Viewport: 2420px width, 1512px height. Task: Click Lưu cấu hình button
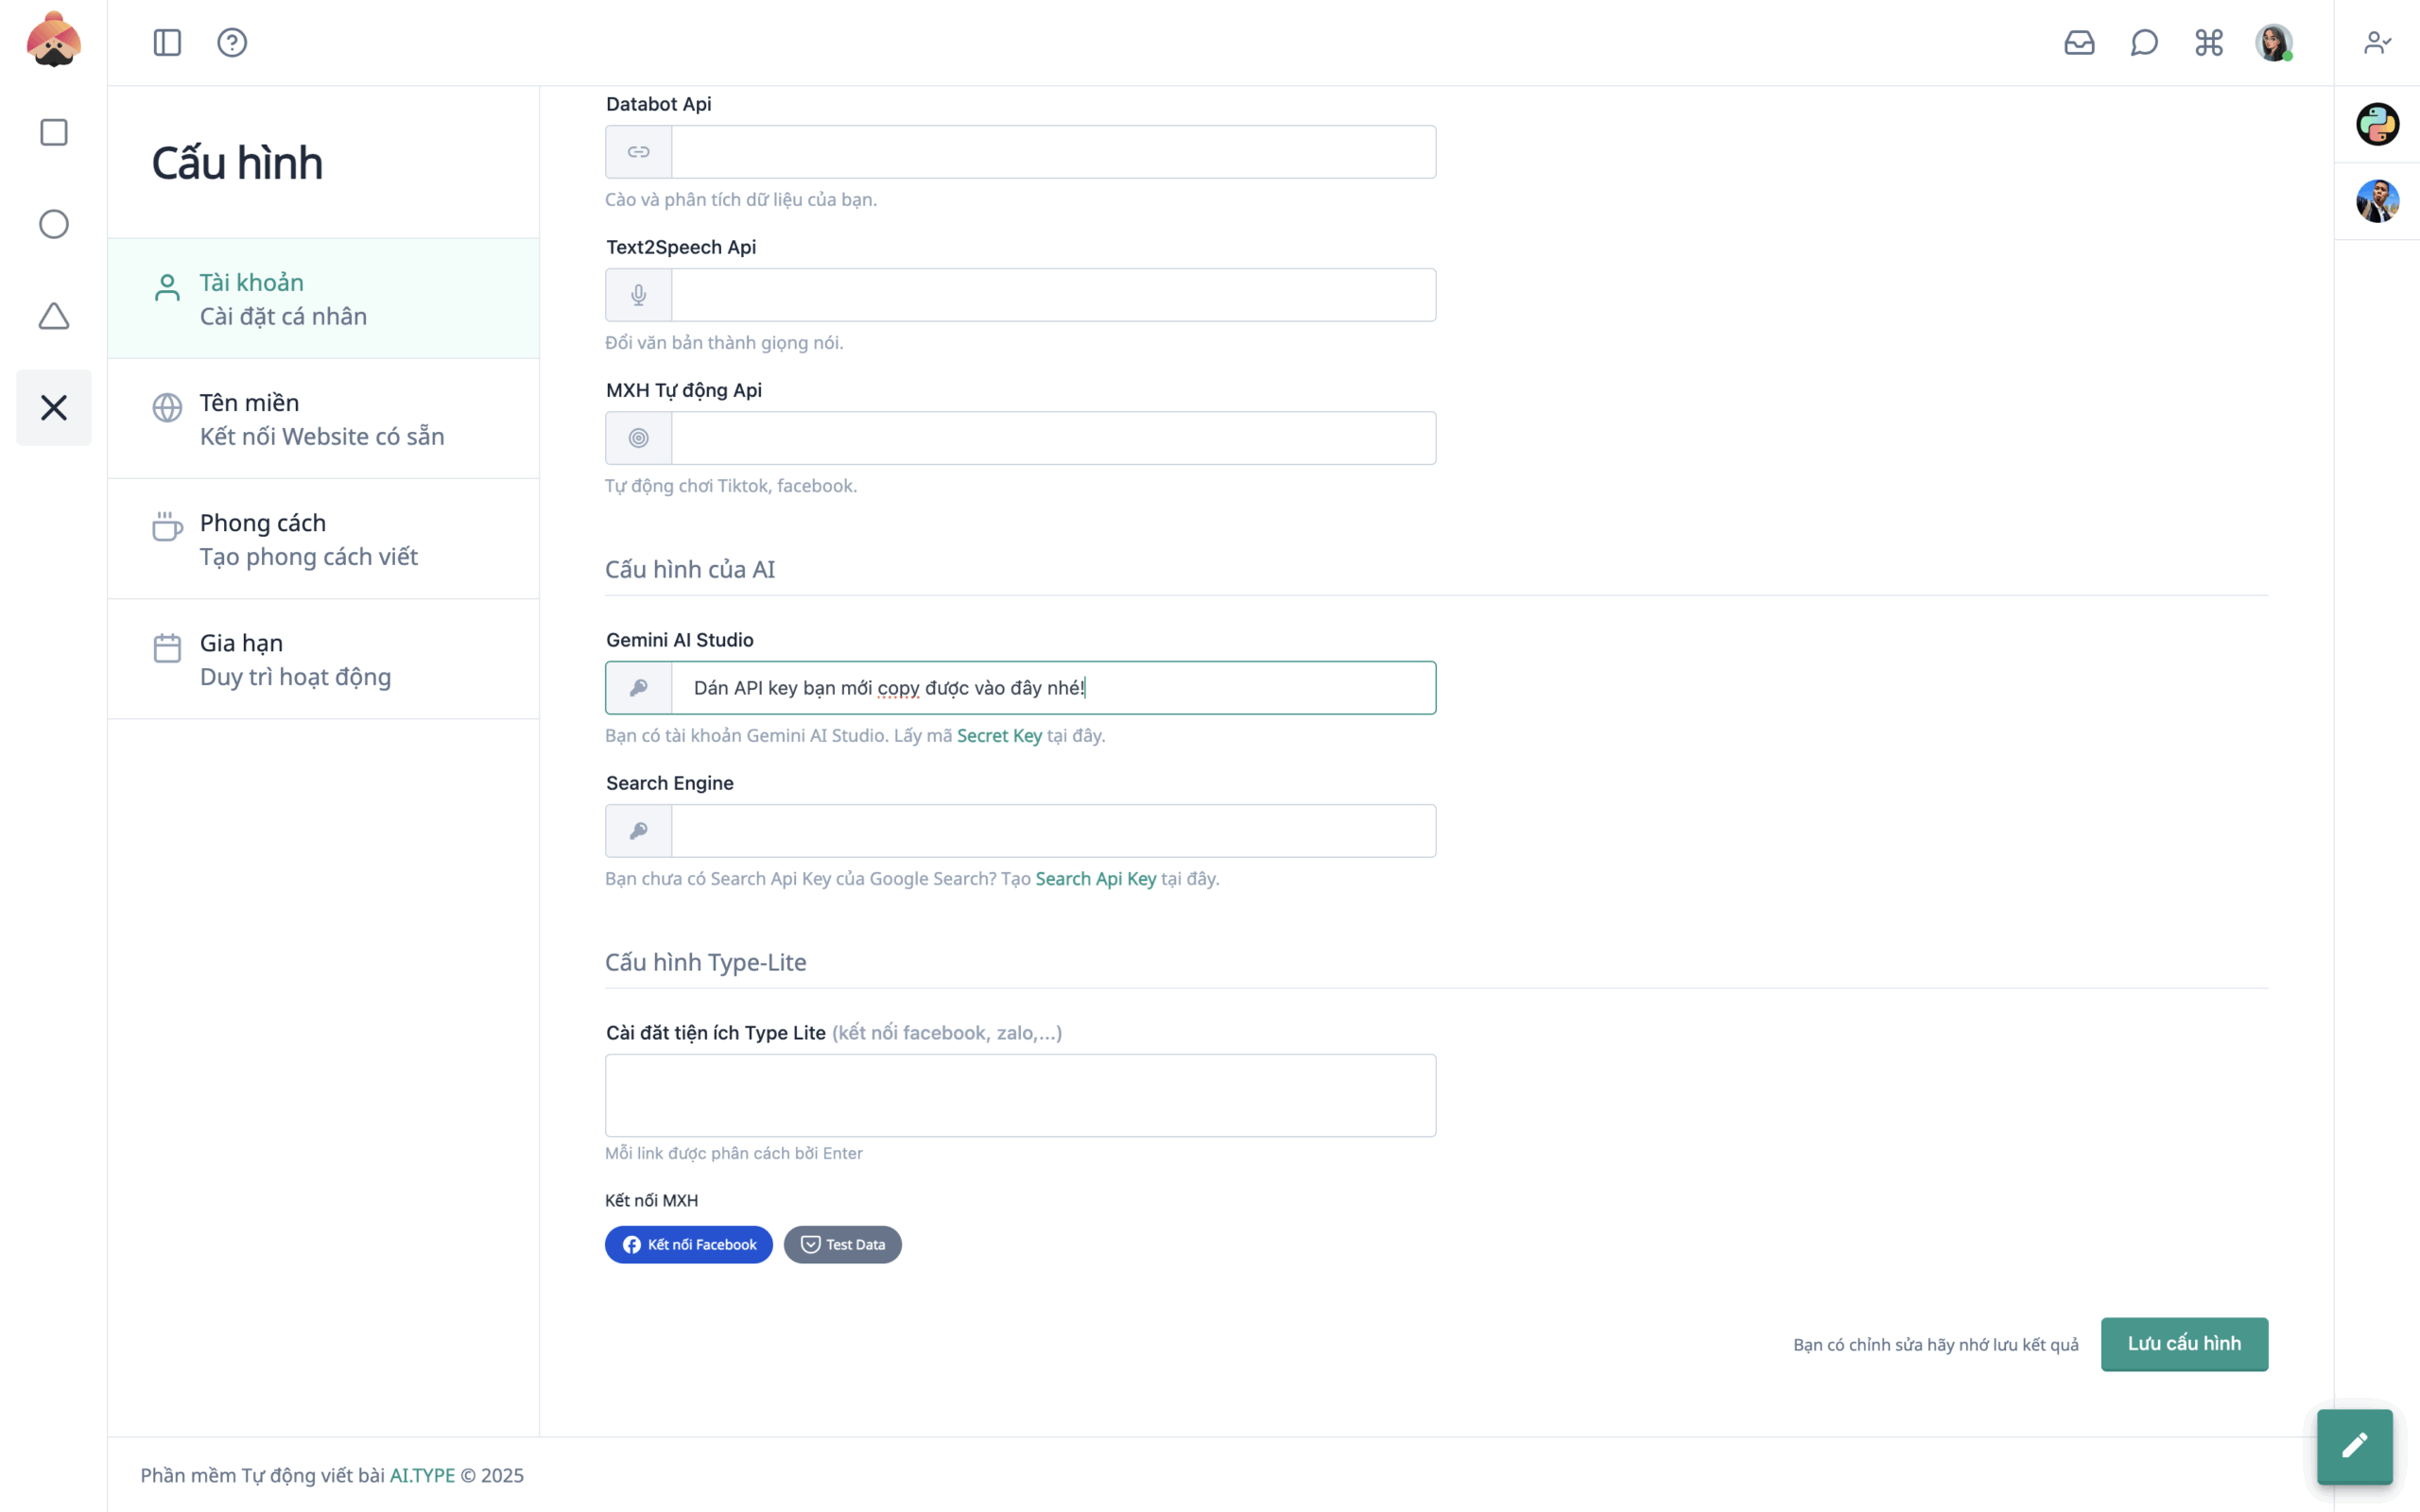coord(2184,1344)
